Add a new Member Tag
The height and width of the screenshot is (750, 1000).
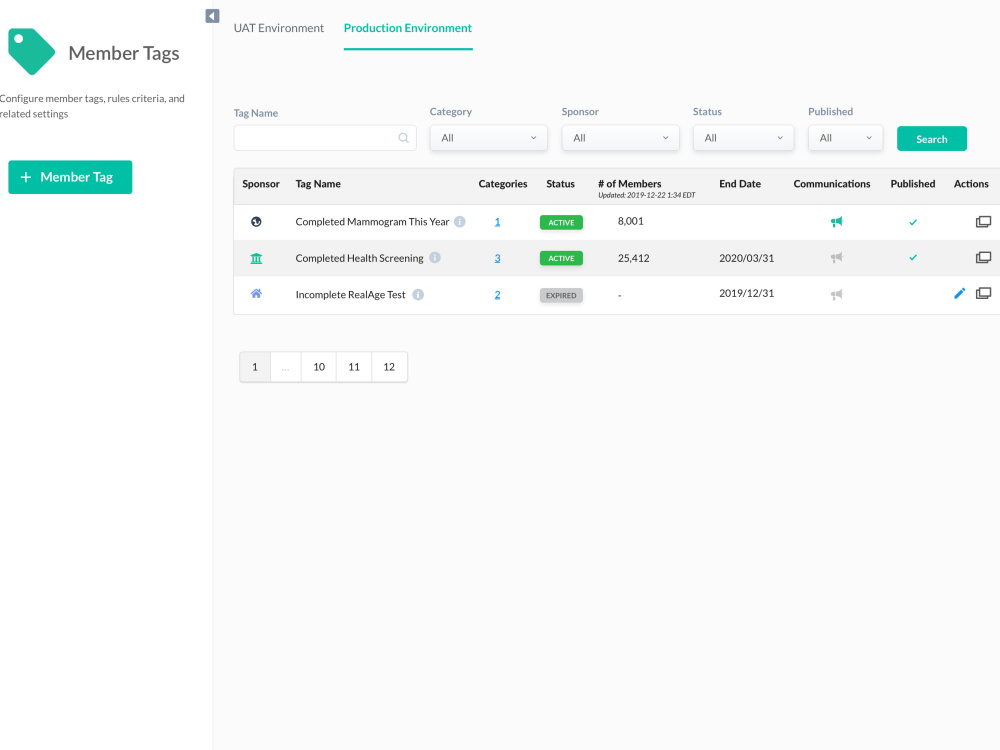pos(70,177)
